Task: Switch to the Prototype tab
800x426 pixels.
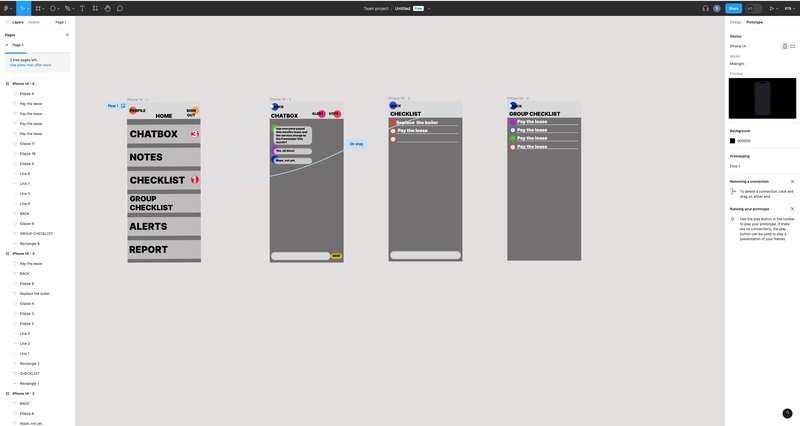Action: coord(755,22)
